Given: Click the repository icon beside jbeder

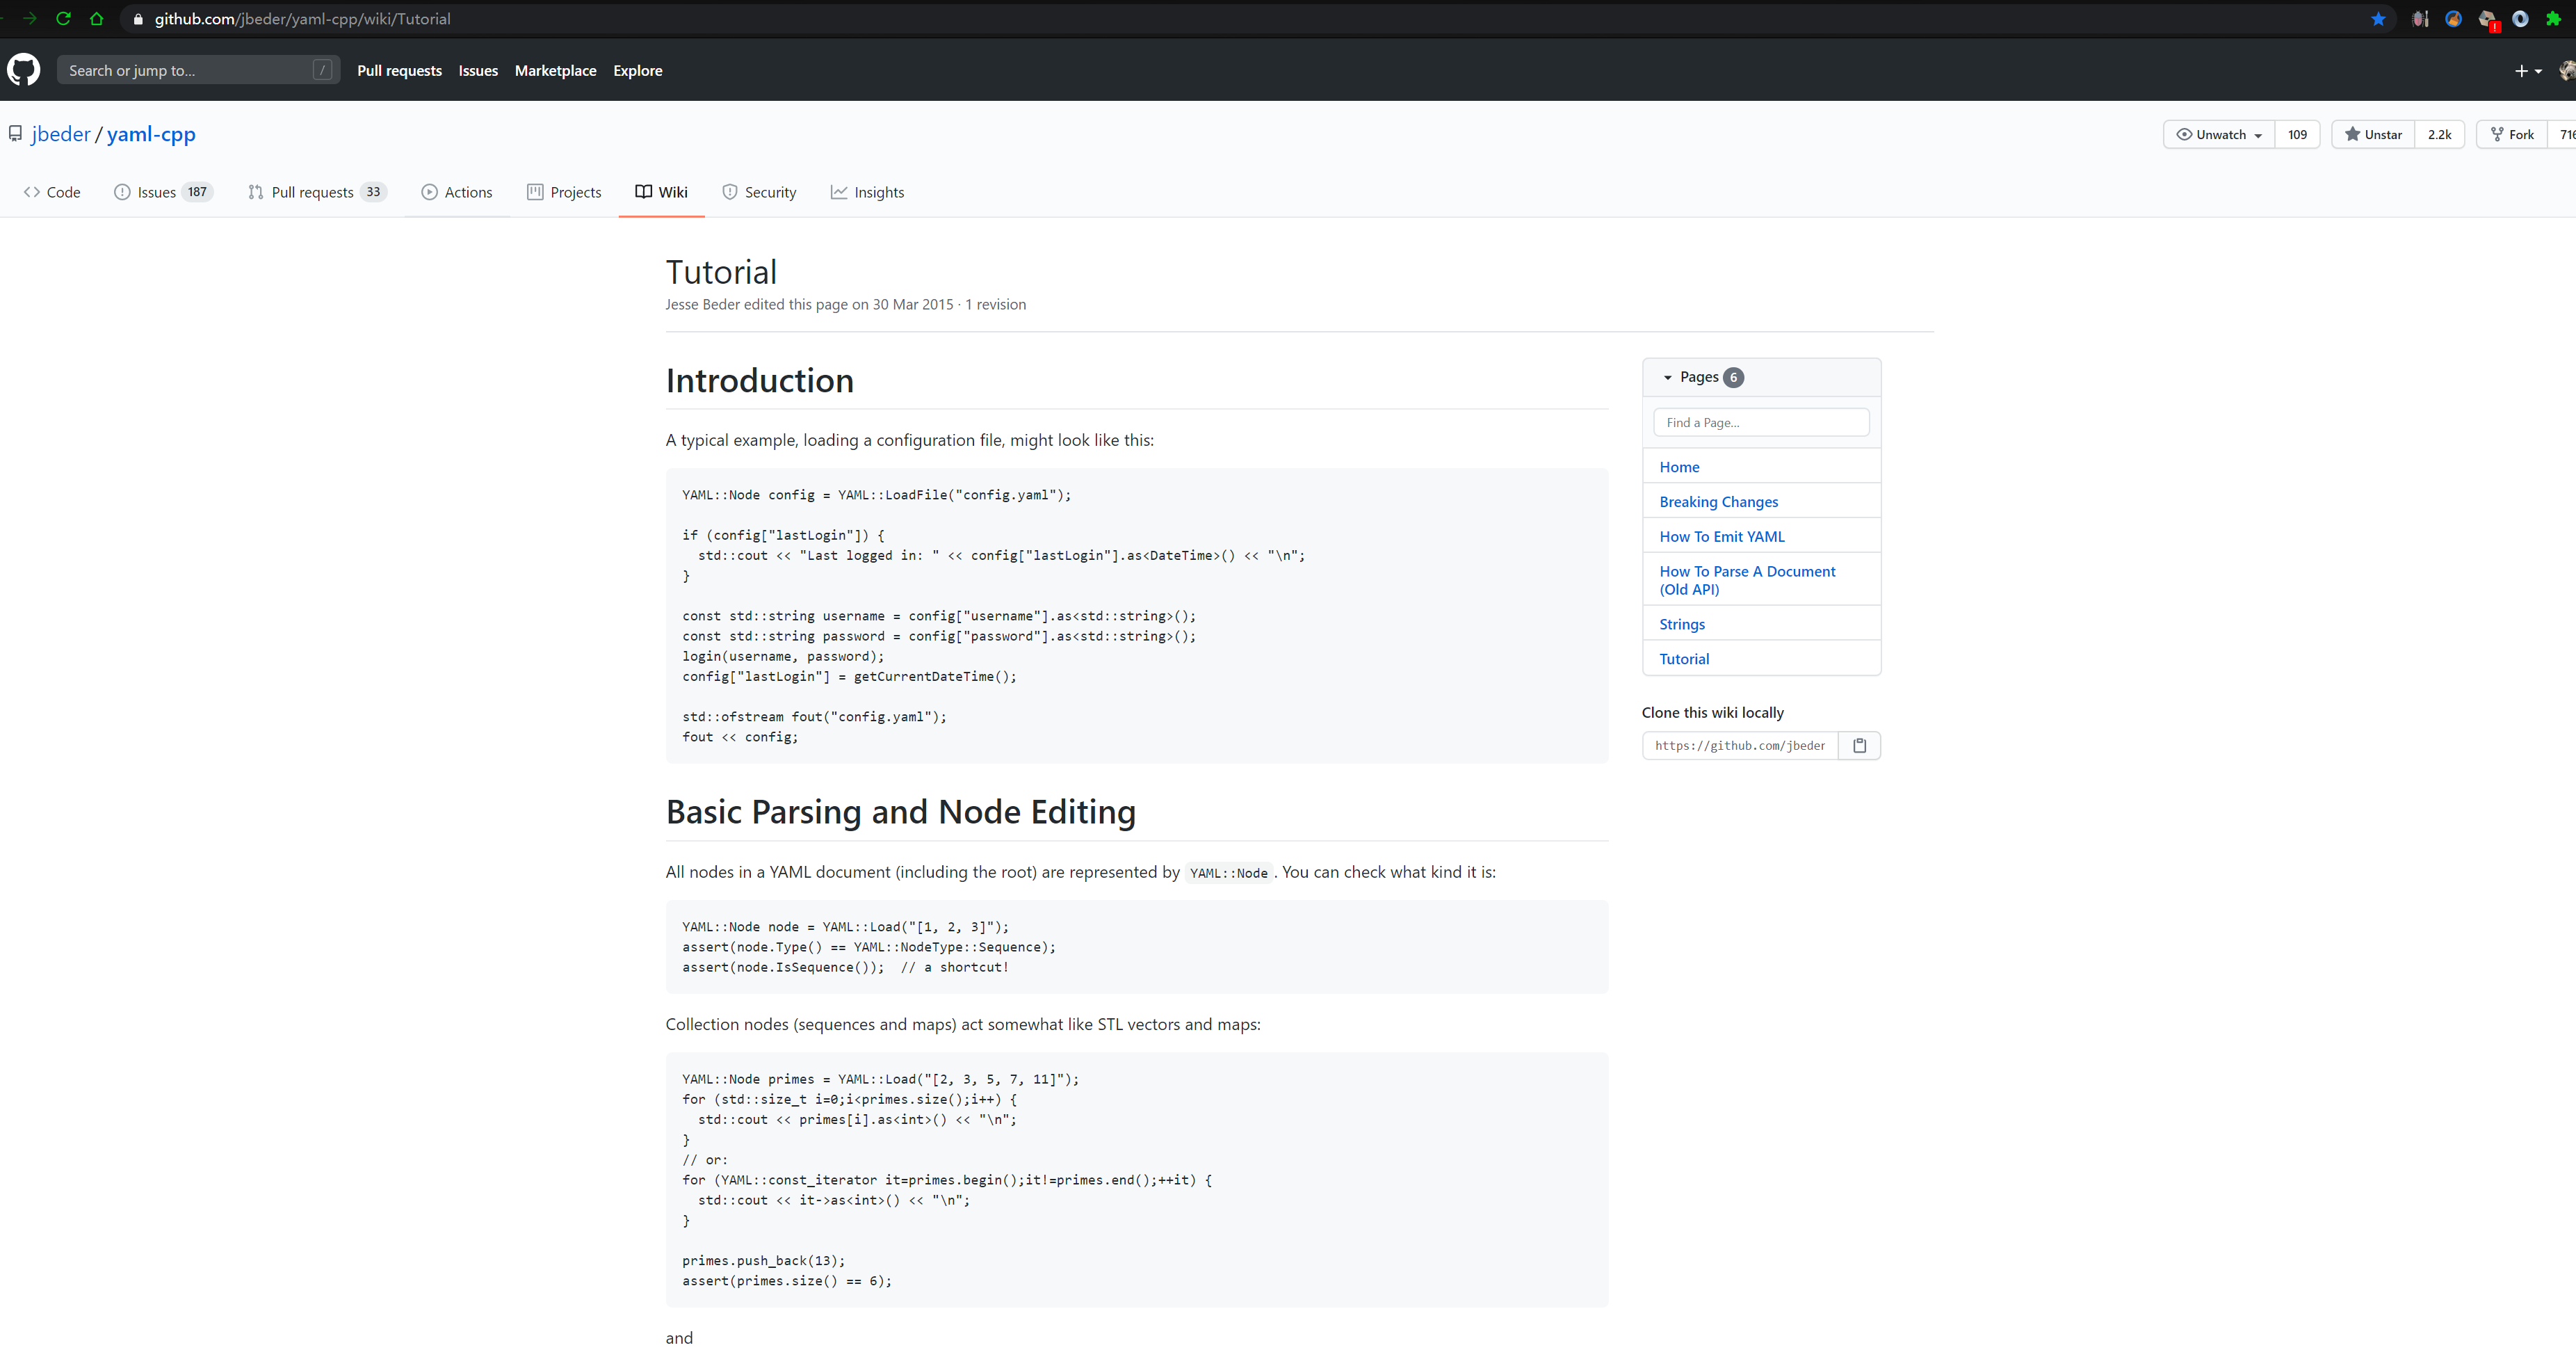Looking at the screenshot, I should 15,133.
